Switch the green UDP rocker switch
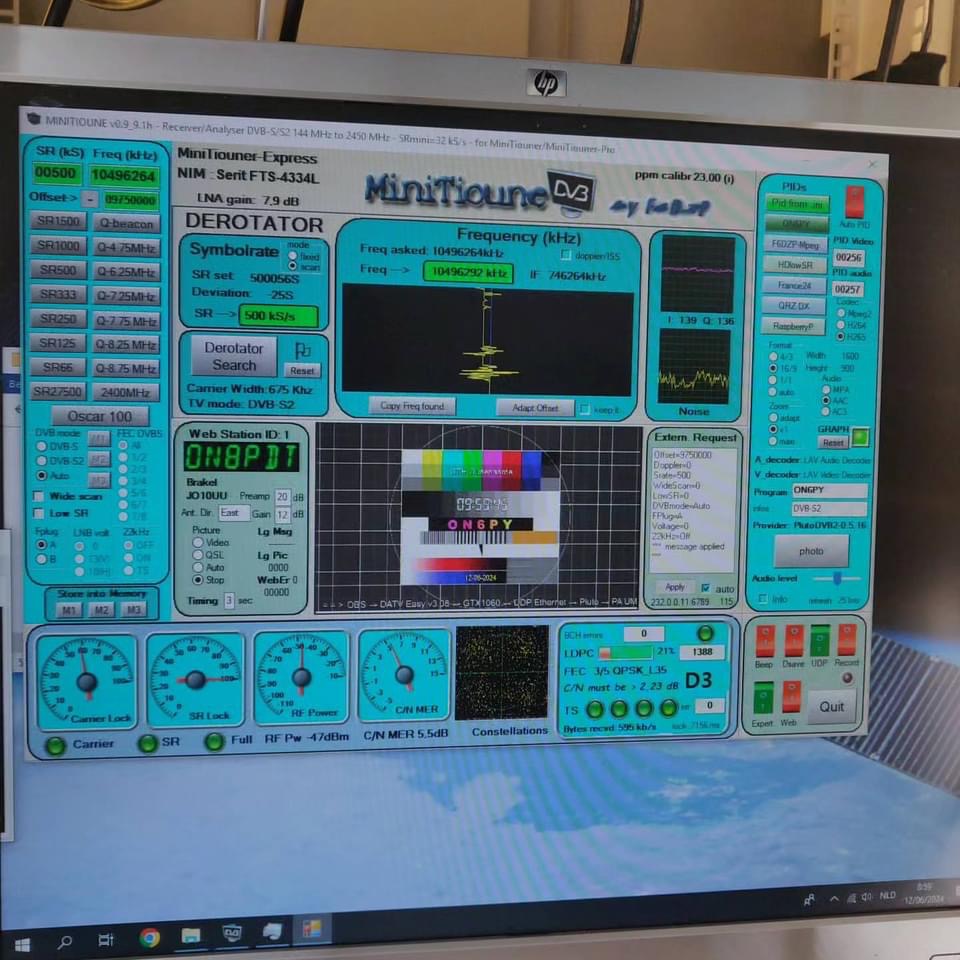The image size is (960, 960). coord(820,640)
